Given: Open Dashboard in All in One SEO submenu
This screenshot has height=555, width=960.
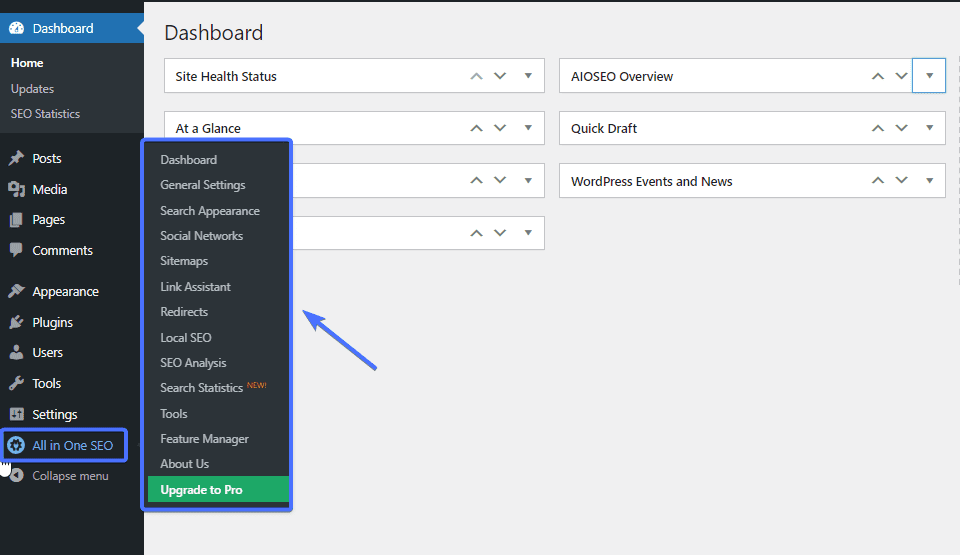Looking at the screenshot, I should click(189, 159).
